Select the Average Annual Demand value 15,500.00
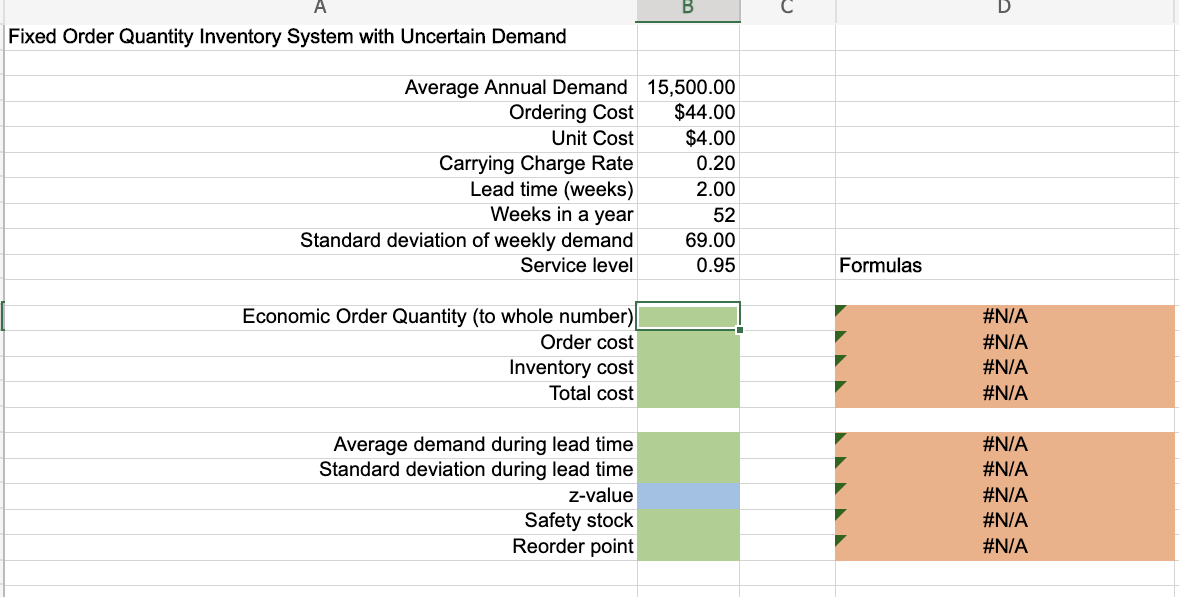This screenshot has width=1179, height=597. 687,87
